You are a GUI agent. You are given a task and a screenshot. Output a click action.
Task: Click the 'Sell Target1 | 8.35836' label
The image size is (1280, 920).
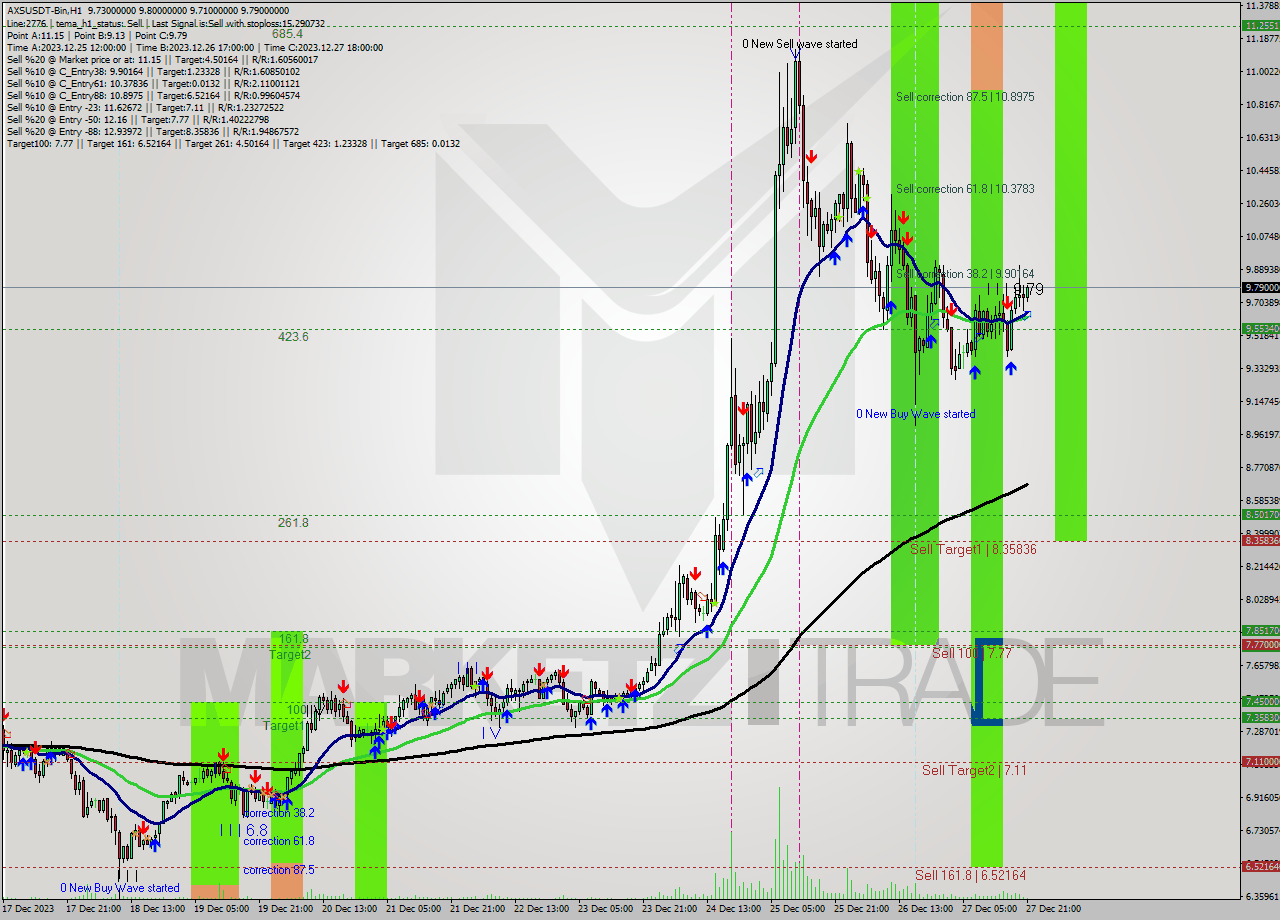point(973,549)
